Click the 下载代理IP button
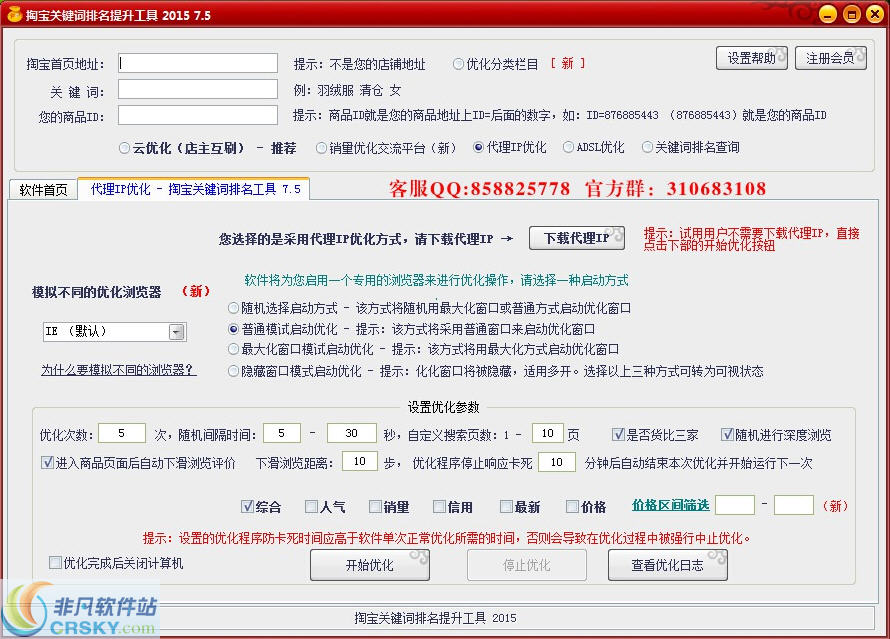Viewport: 890px width, 639px height. [577, 238]
